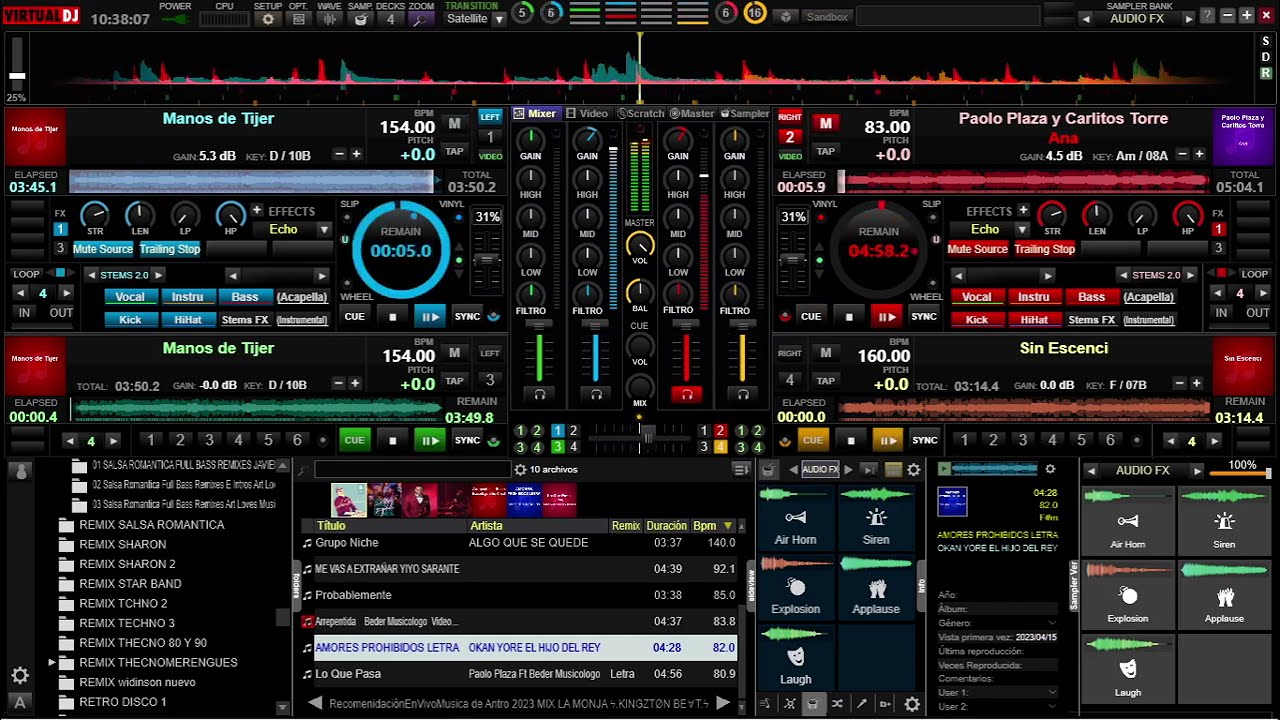Switch to the Scratch tab
The width and height of the screenshot is (1280, 720).
click(x=640, y=114)
